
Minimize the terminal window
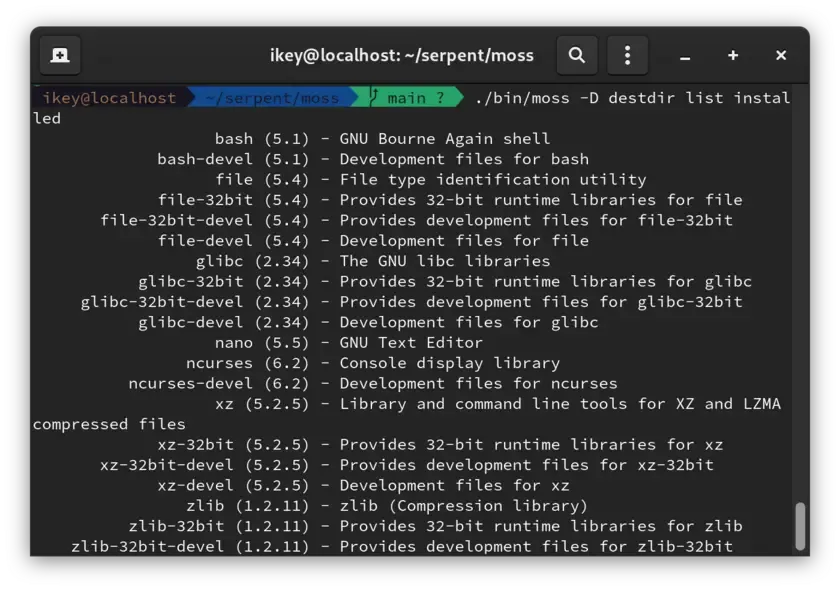(x=685, y=56)
